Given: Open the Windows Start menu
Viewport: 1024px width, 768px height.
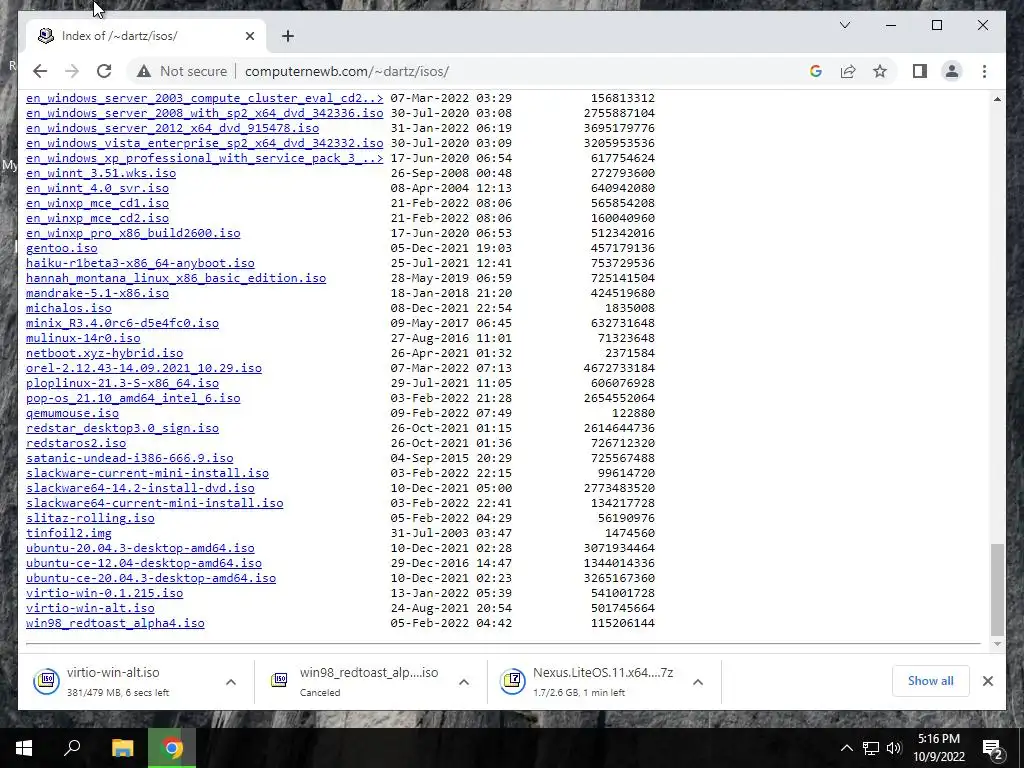Looking at the screenshot, I should (x=24, y=748).
